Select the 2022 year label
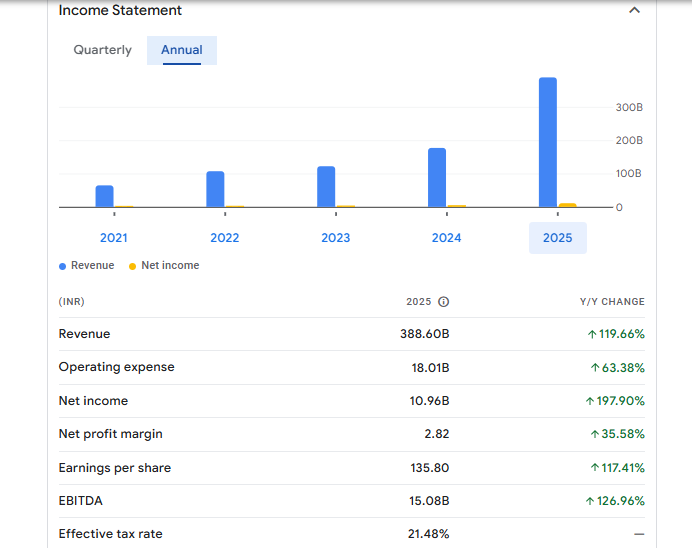This screenshot has width=692, height=548. (225, 238)
